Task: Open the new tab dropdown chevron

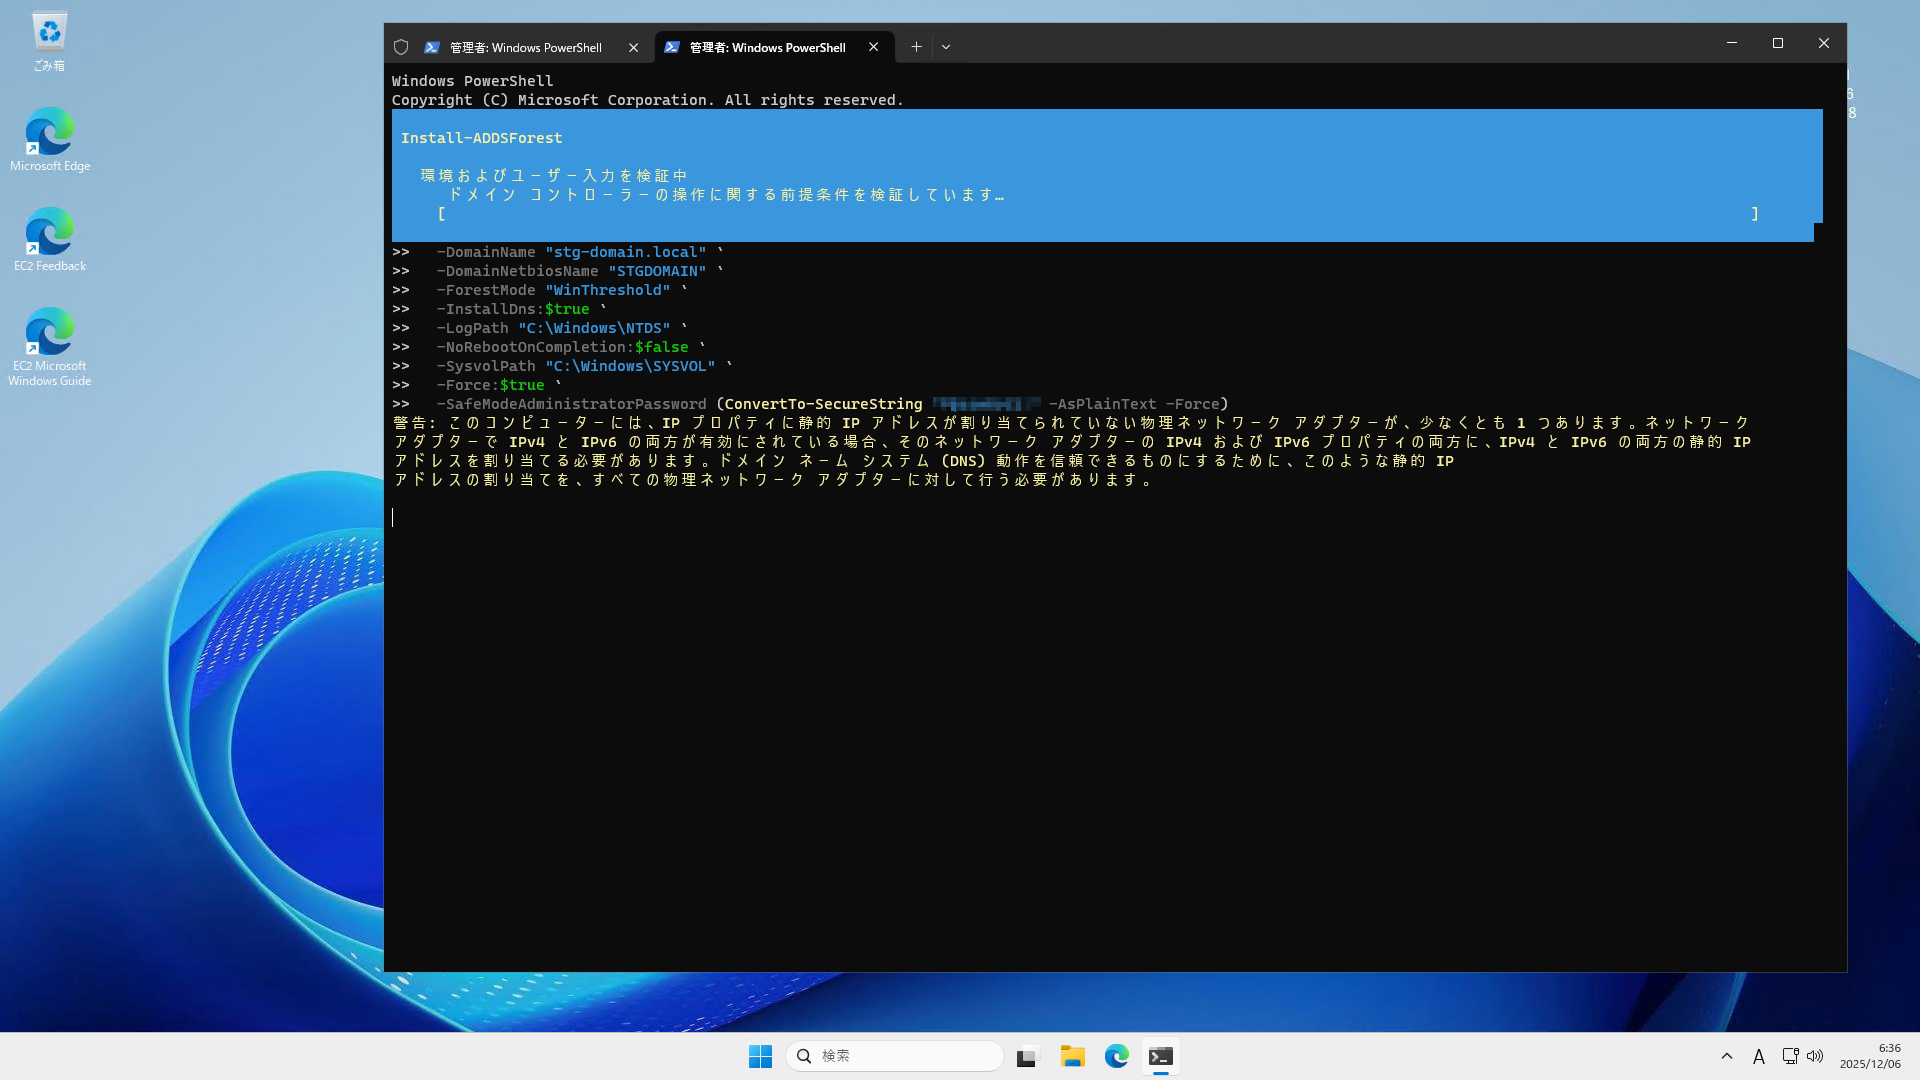Action: coord(945,46)
